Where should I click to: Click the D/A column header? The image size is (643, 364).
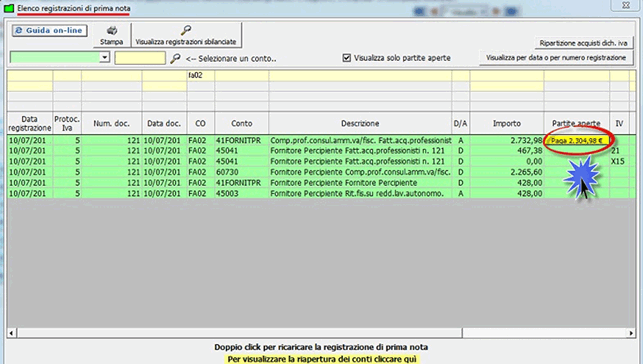point(461,123)
